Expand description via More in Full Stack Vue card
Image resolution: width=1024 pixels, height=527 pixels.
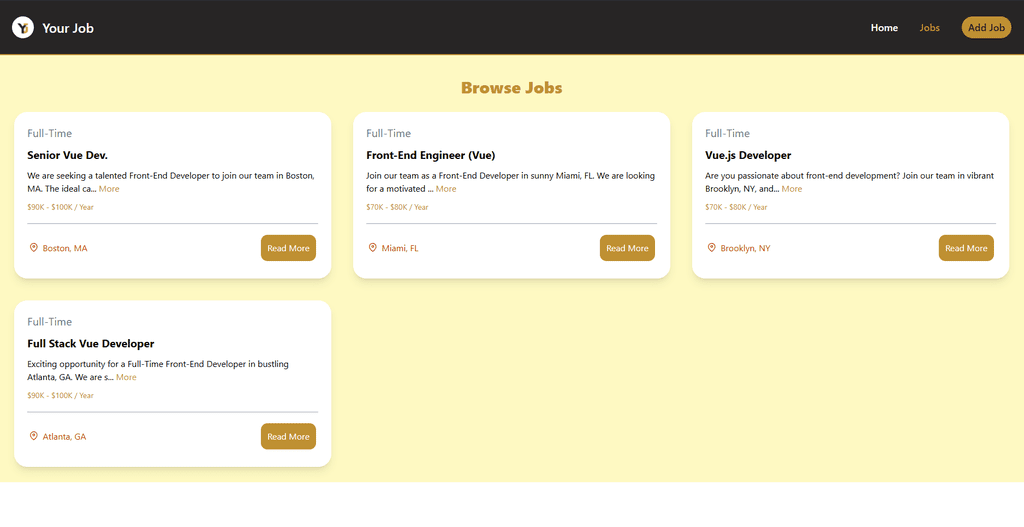(x=126, y=377)
